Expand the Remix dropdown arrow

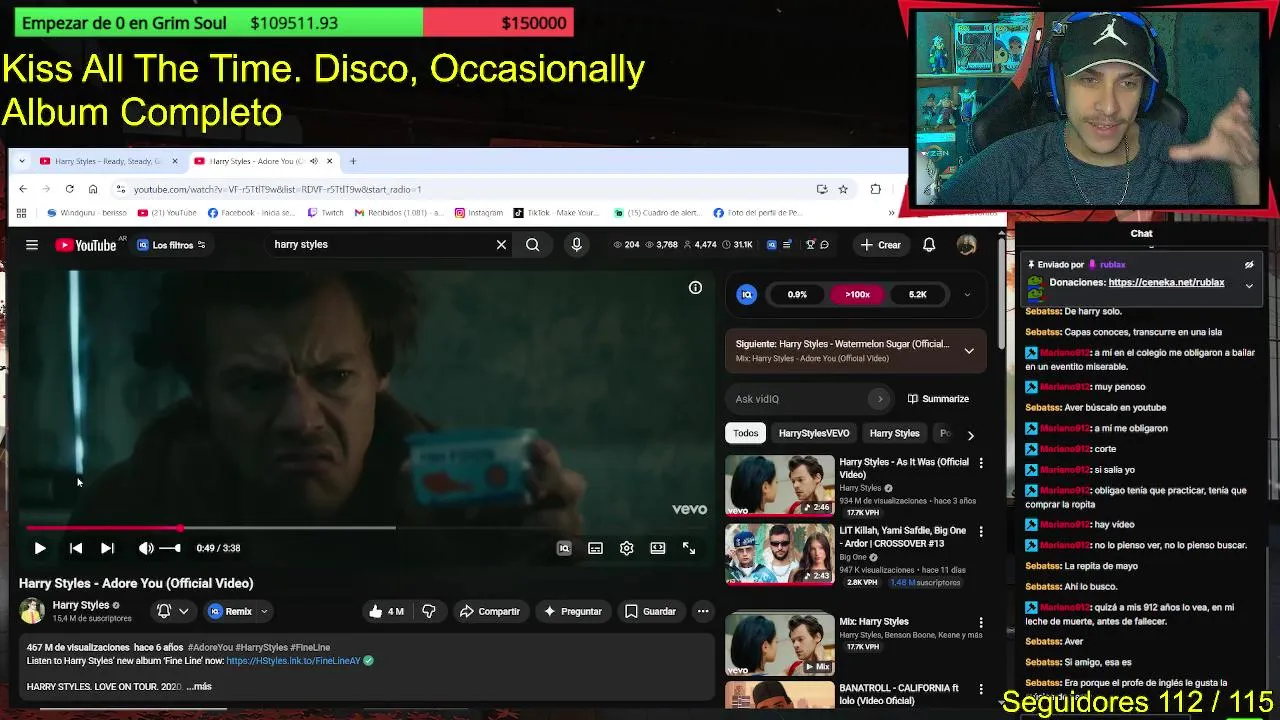click(264, 611)
